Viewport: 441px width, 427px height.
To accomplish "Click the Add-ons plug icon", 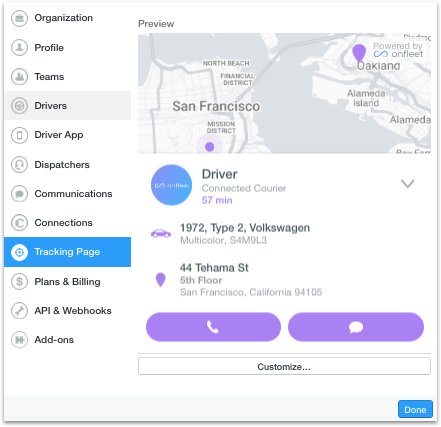I will point(19,340).
